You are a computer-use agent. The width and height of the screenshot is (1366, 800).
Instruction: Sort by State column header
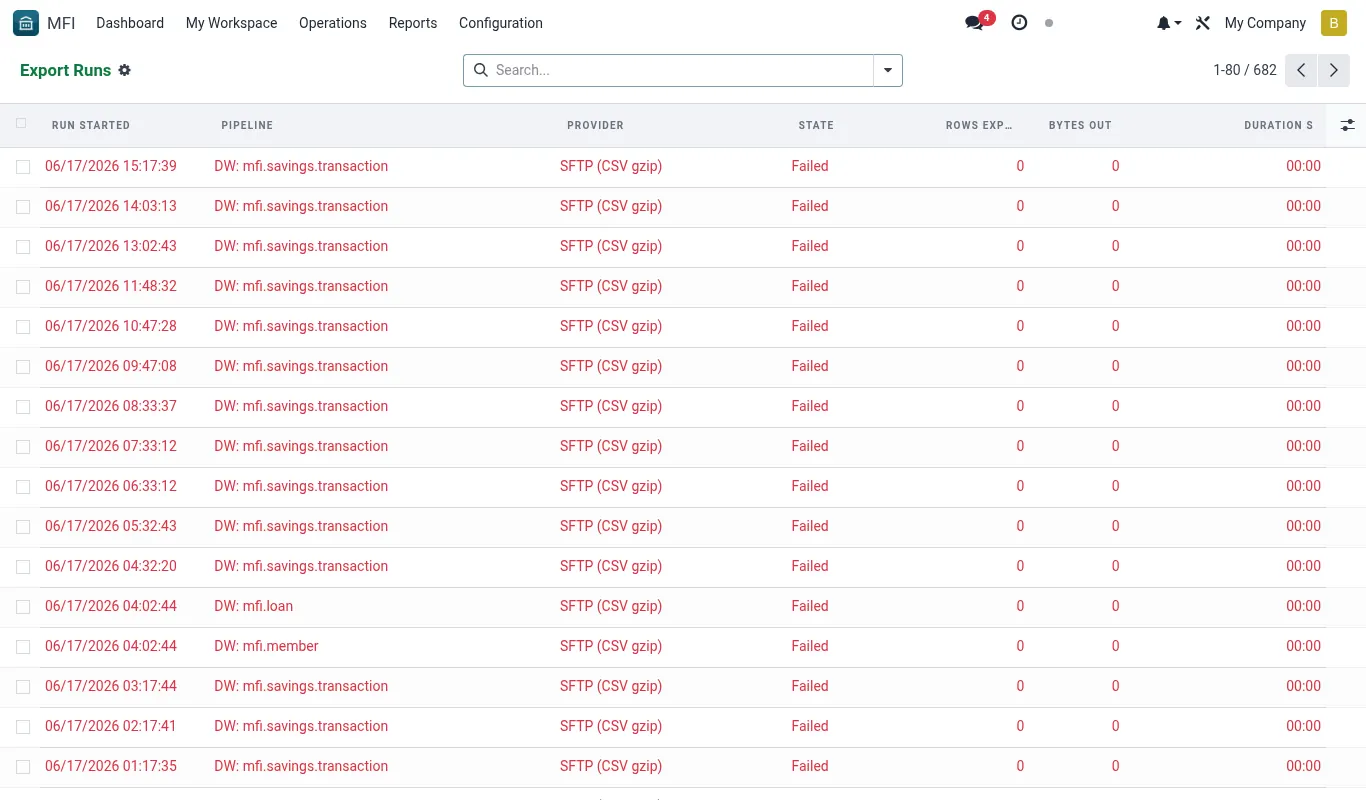[816, 125]
